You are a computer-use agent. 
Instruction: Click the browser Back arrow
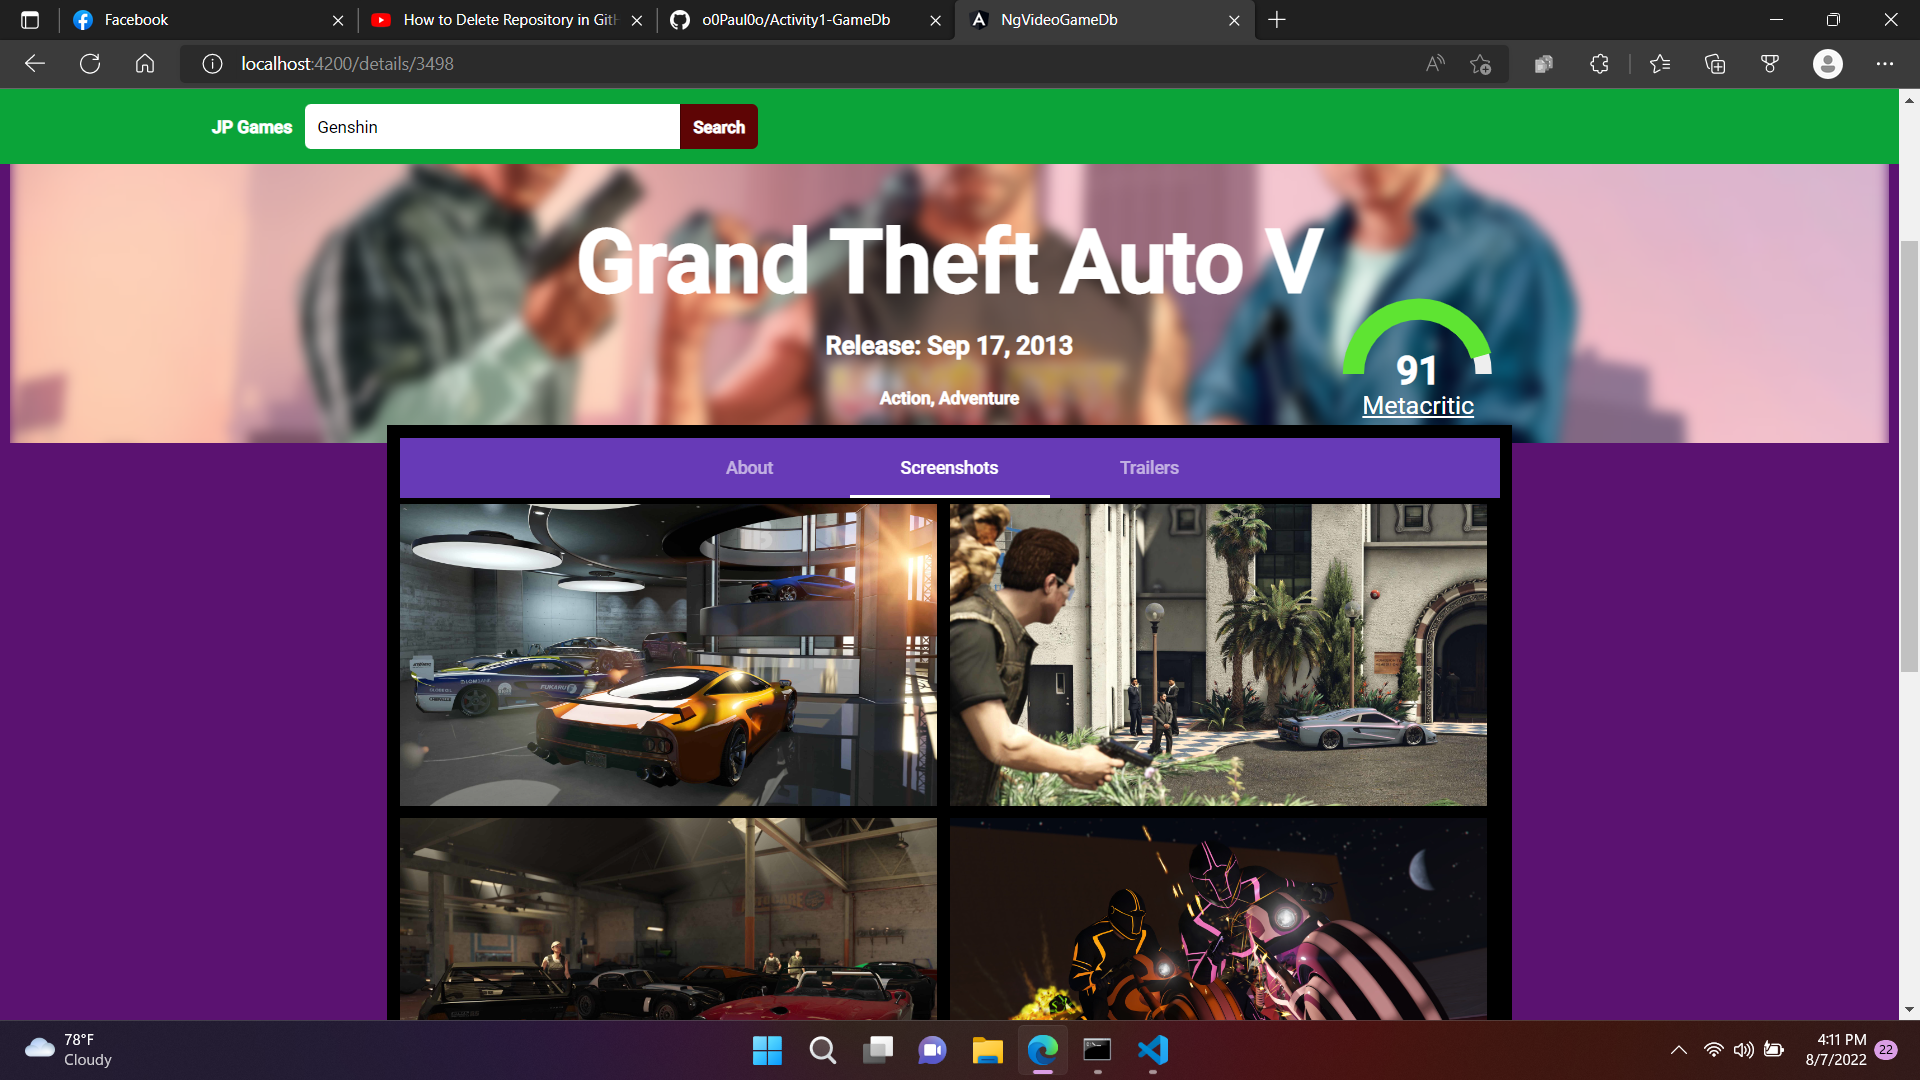pos(35,64)
